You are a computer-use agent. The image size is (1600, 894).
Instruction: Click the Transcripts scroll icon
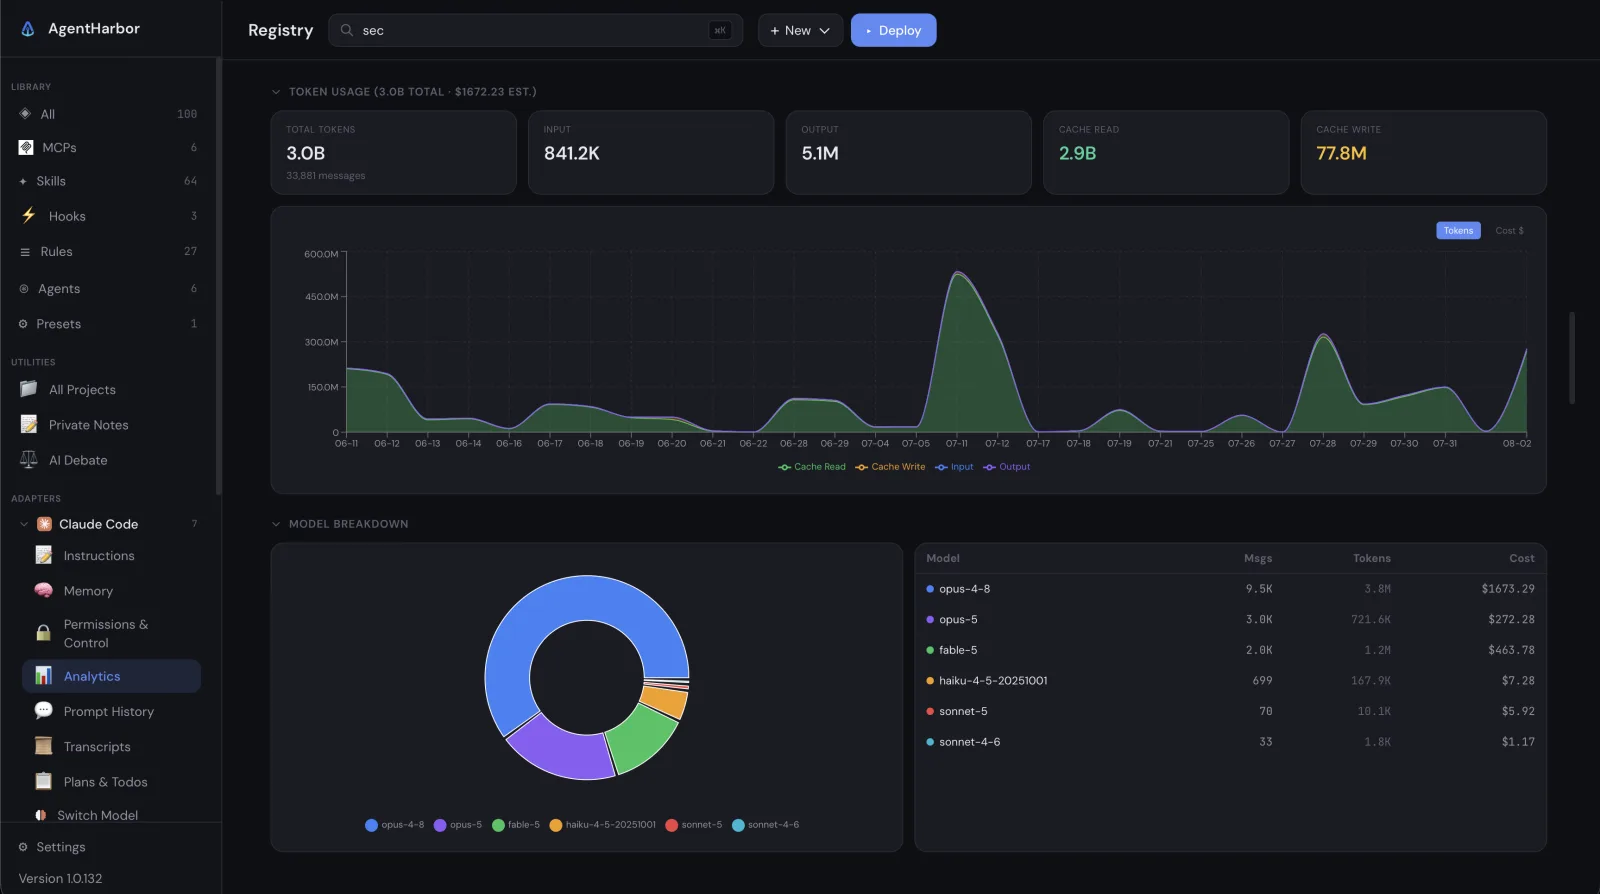[x=44, y=746]
